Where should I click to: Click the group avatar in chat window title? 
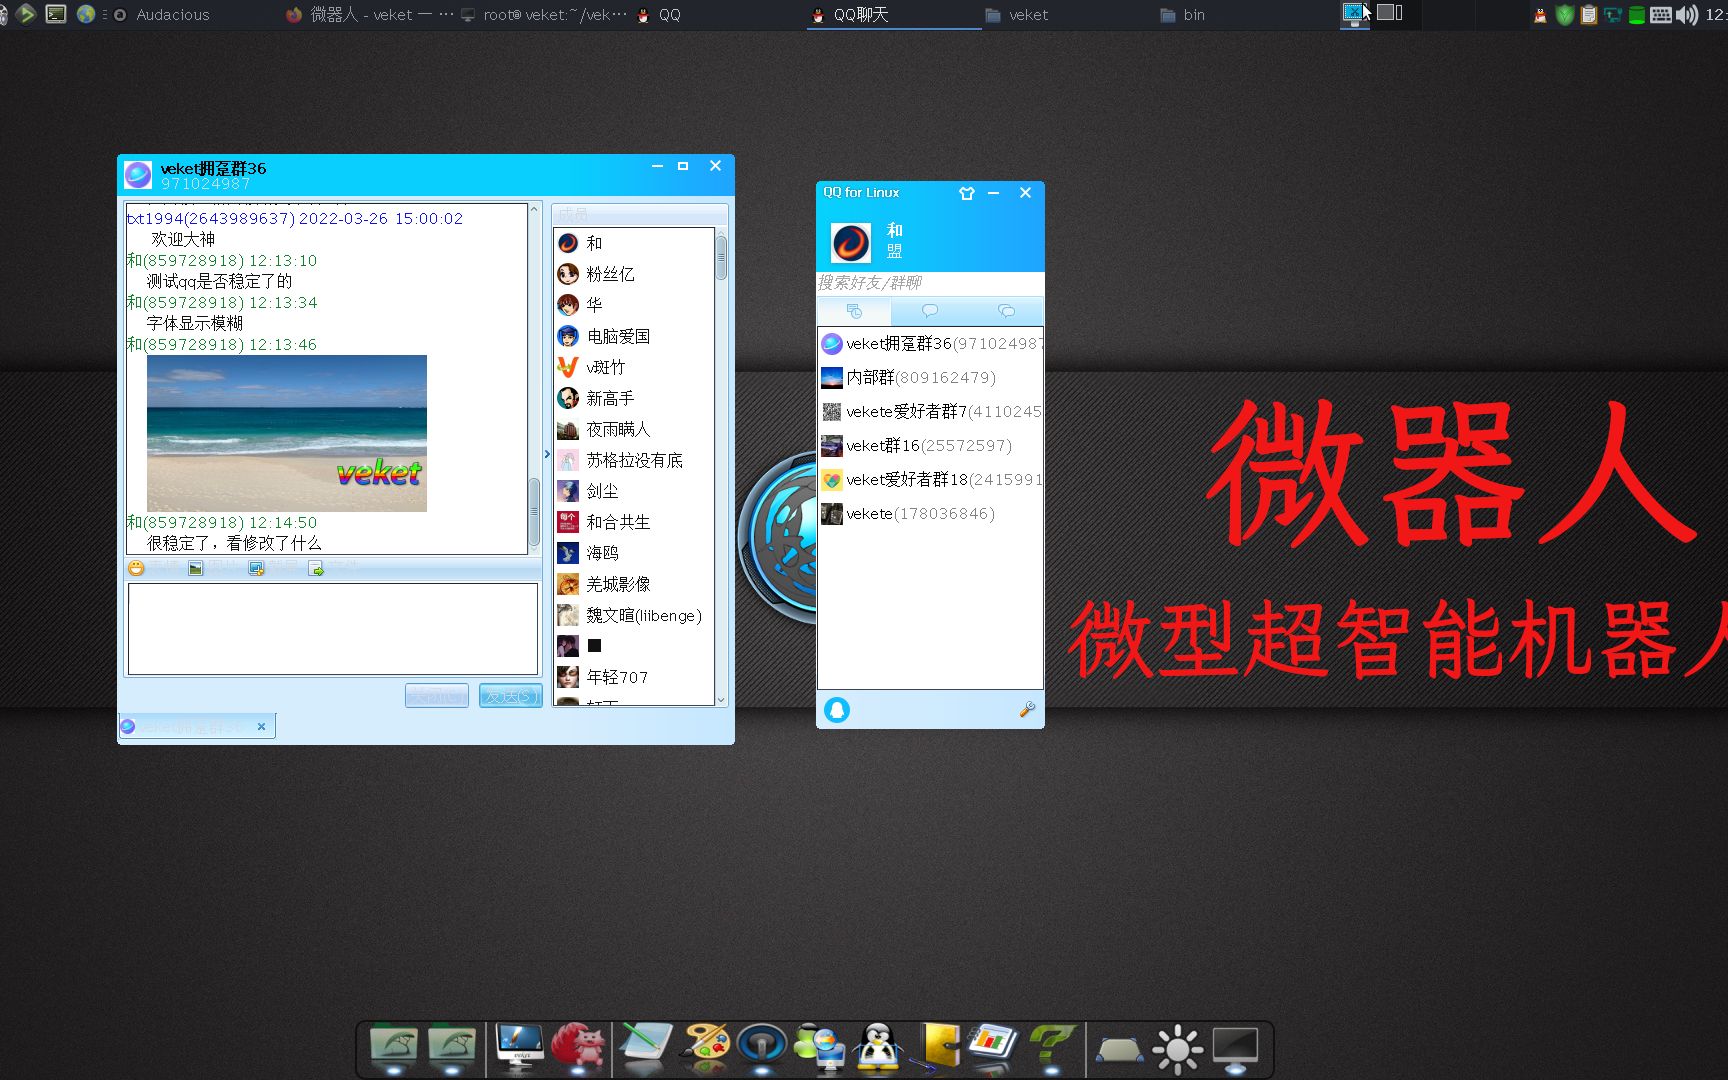point(138,174)
